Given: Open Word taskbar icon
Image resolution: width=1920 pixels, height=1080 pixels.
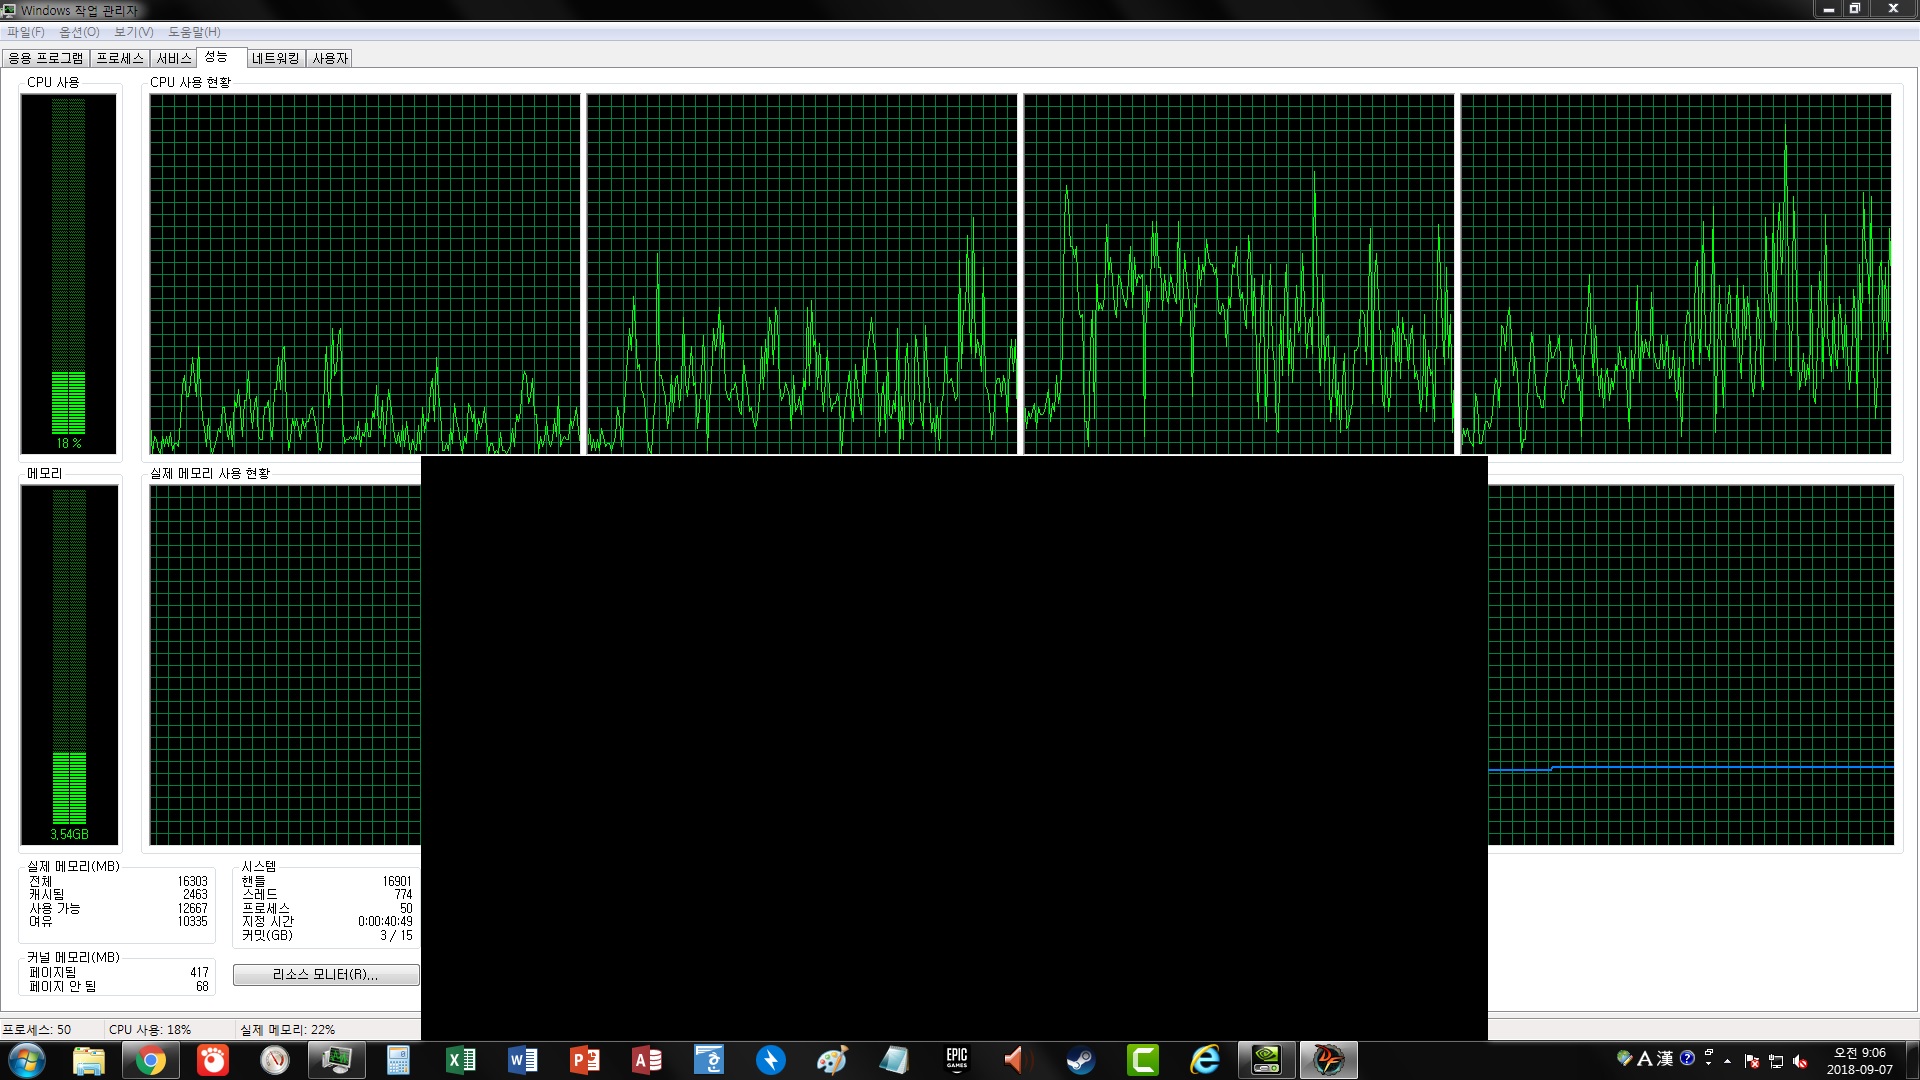Looking at the screenshot, I should point(522,1060).
